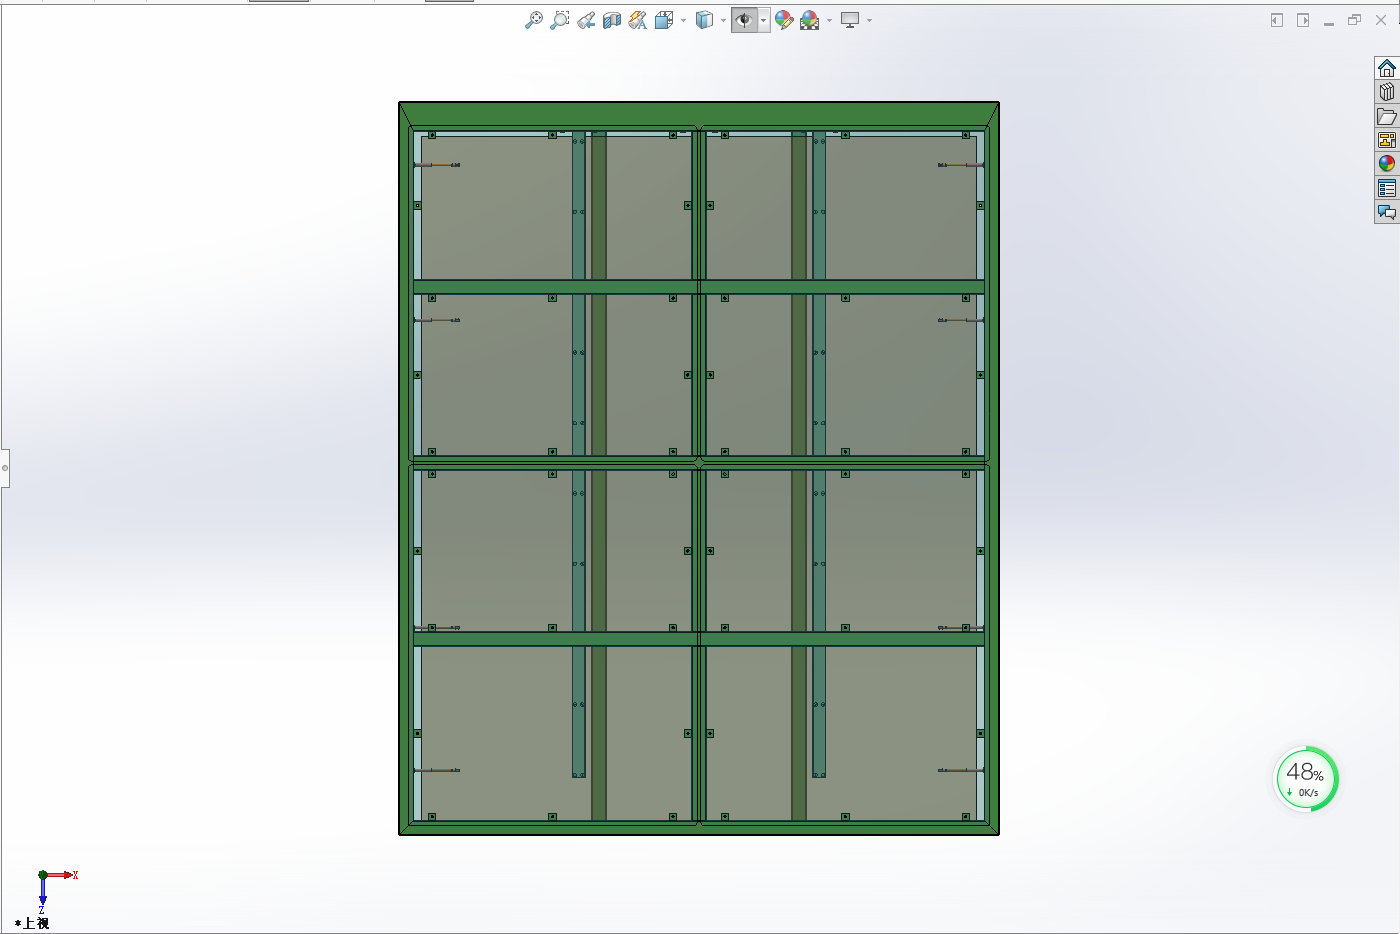
Task: Open the Edit Appearance tool
Action: [784, 20]
